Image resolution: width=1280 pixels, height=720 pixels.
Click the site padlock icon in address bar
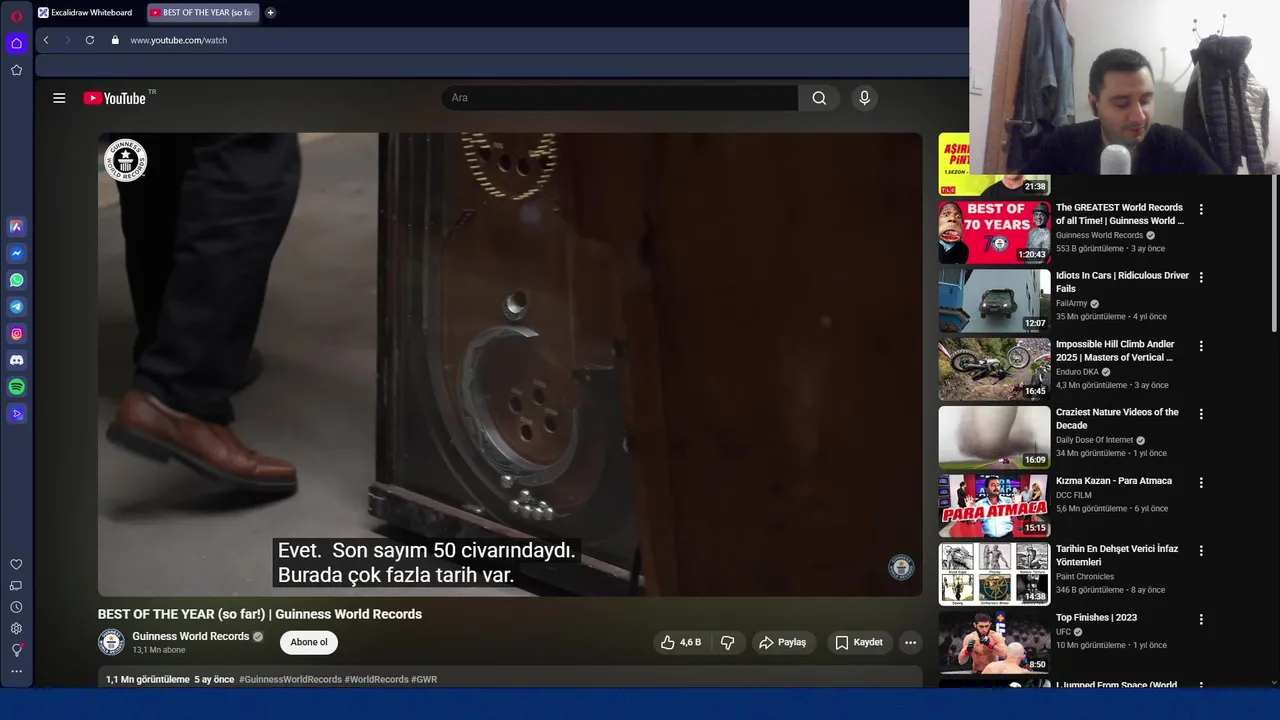coord(115,40)
